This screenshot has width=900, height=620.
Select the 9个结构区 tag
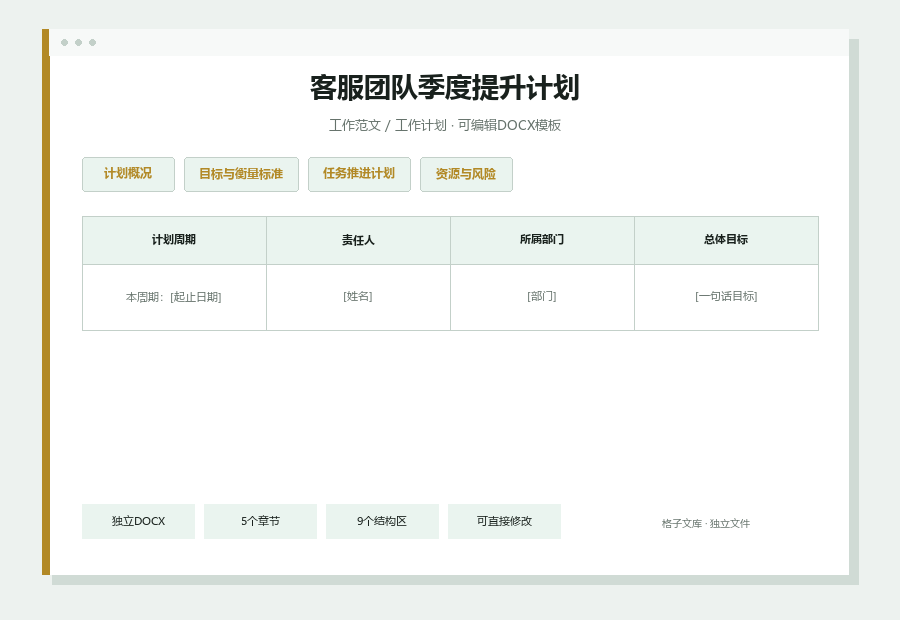tap(382, 521)
